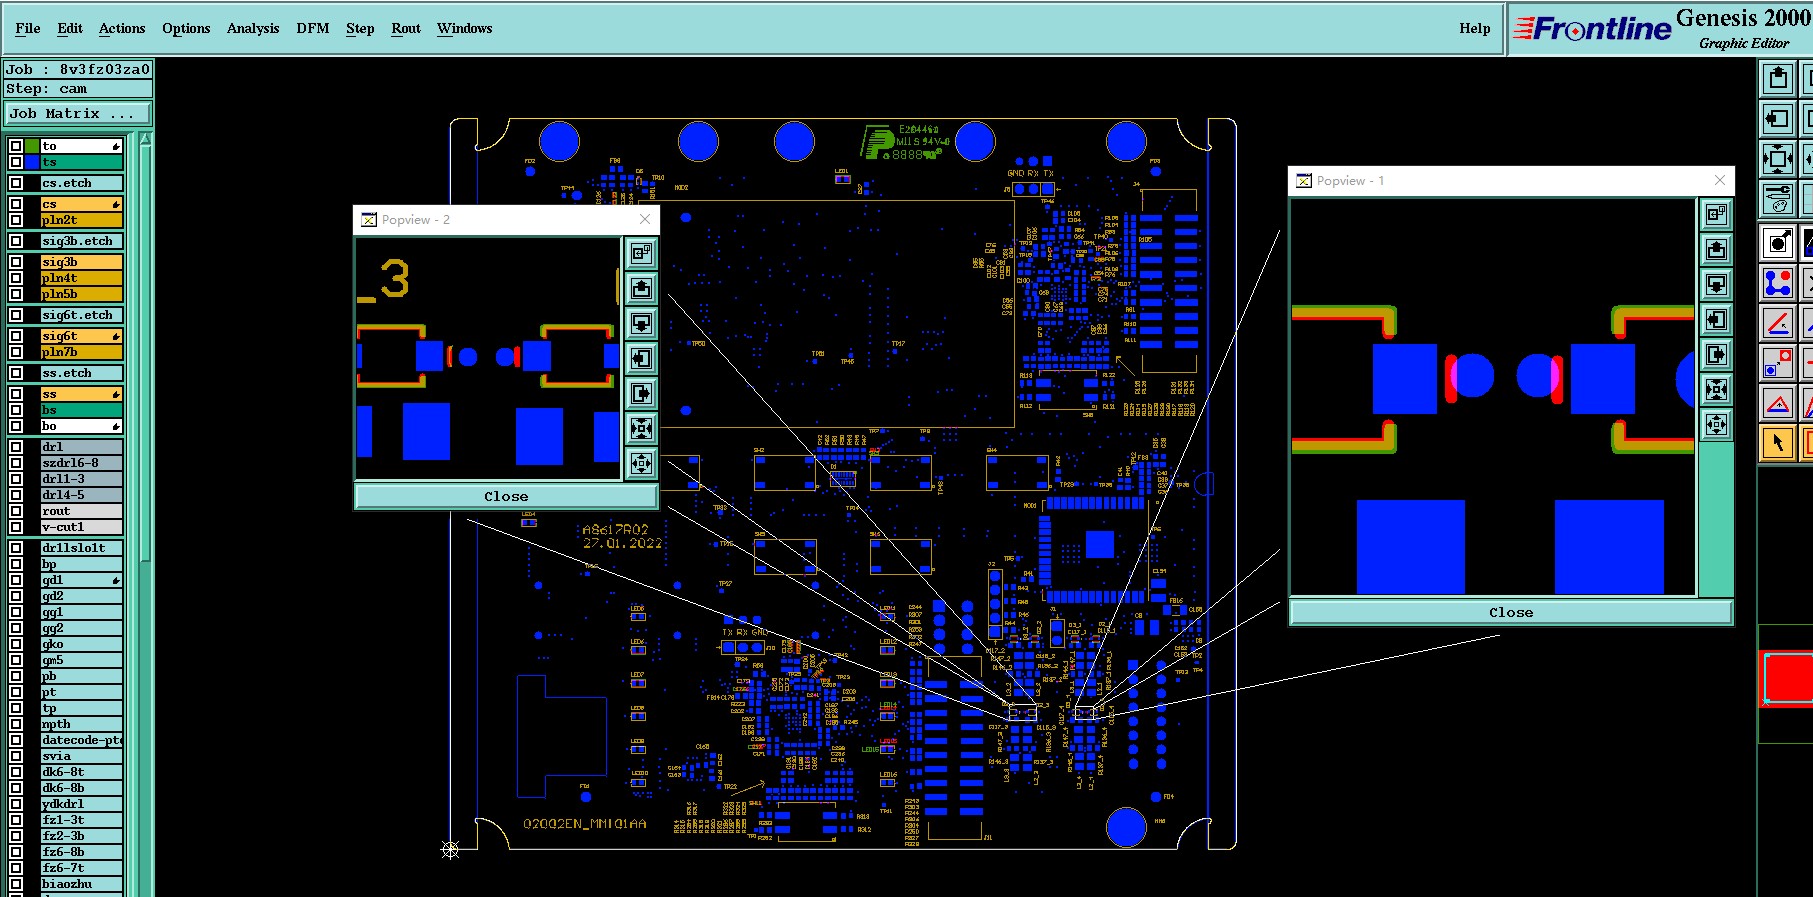Click pan-up icon in Popview 2 toolbar
The image size is (1813, 897).
641,289
